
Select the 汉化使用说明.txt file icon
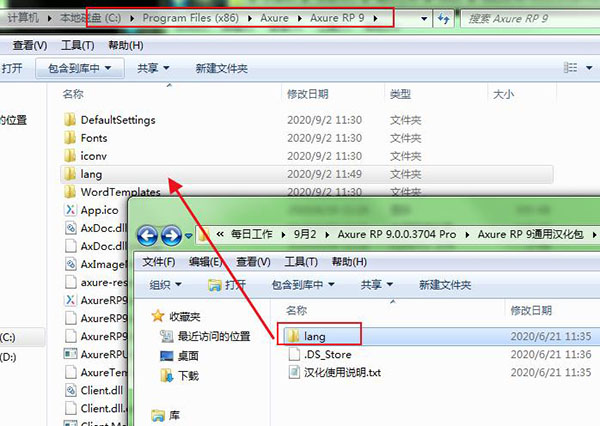coord(294,372)
